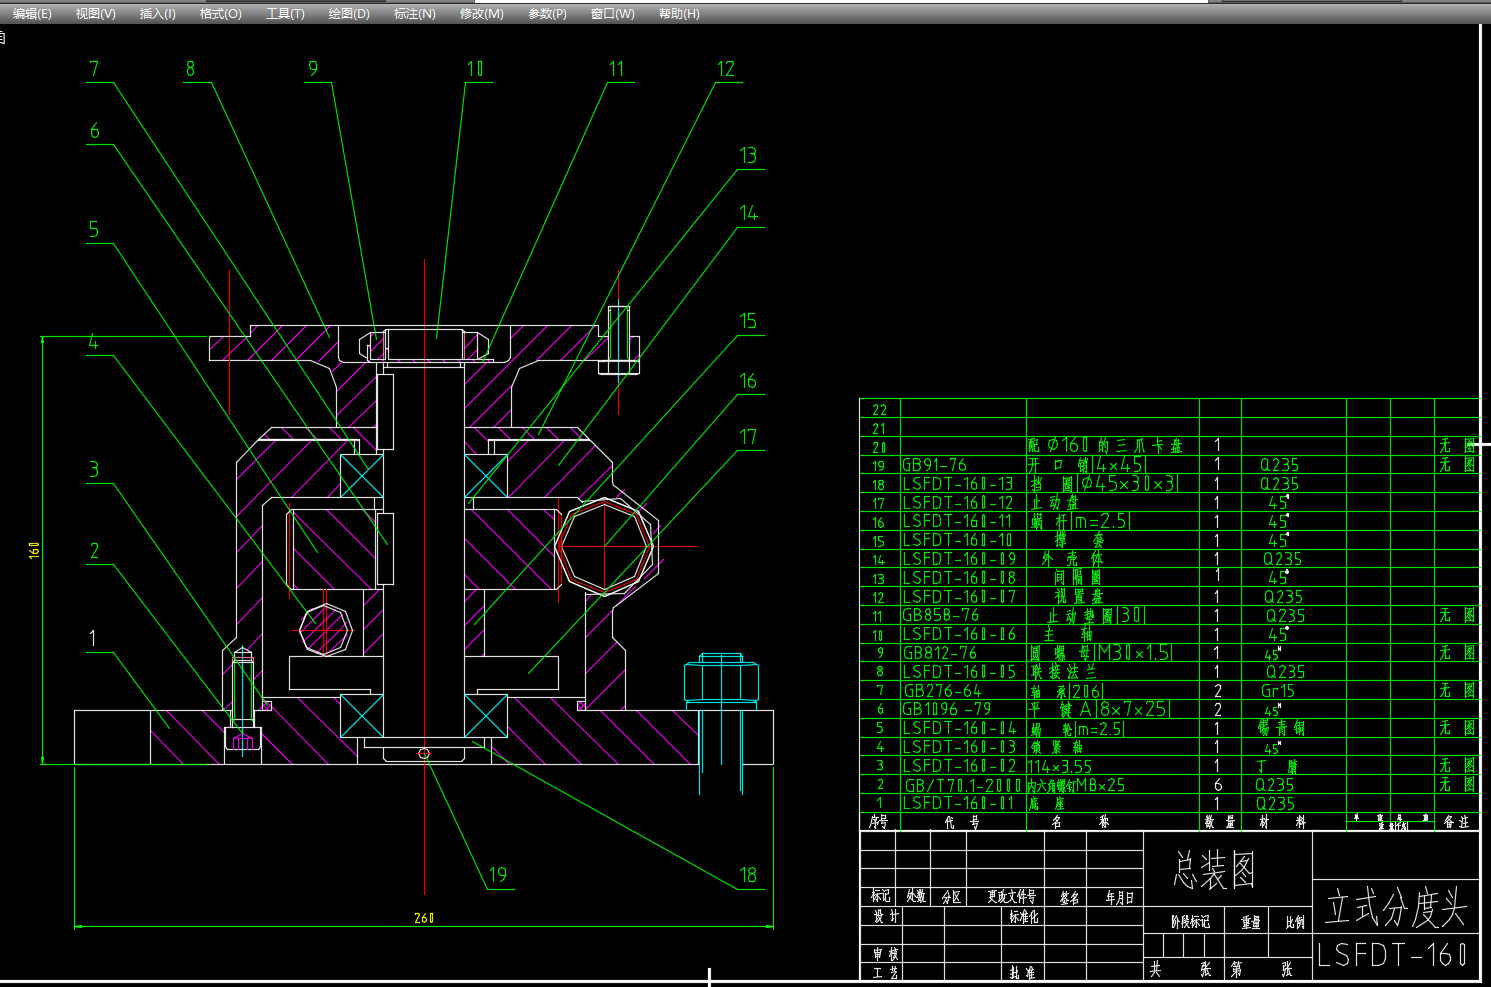Viewport: 1491px width, 987px height.
Task: Open the 参数(P) menu
Action: pyautogui.click(x=547, y=14)
